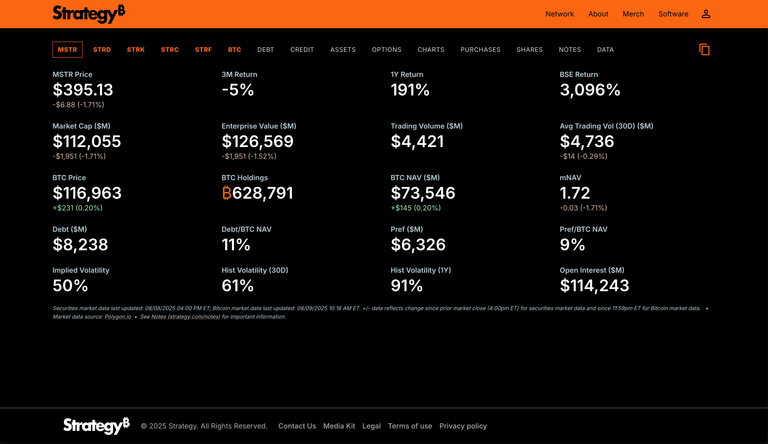768x444 pixels.
Task: Click the MSTR Price value $395.13
Action: click(83, 90)
